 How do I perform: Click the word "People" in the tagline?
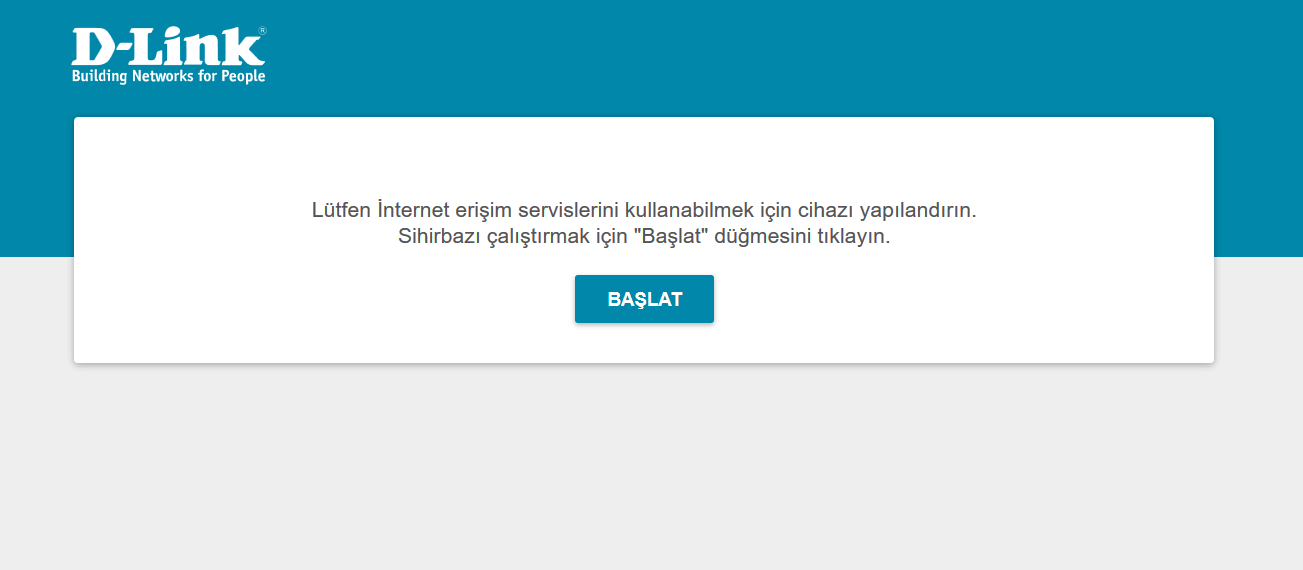243,76
